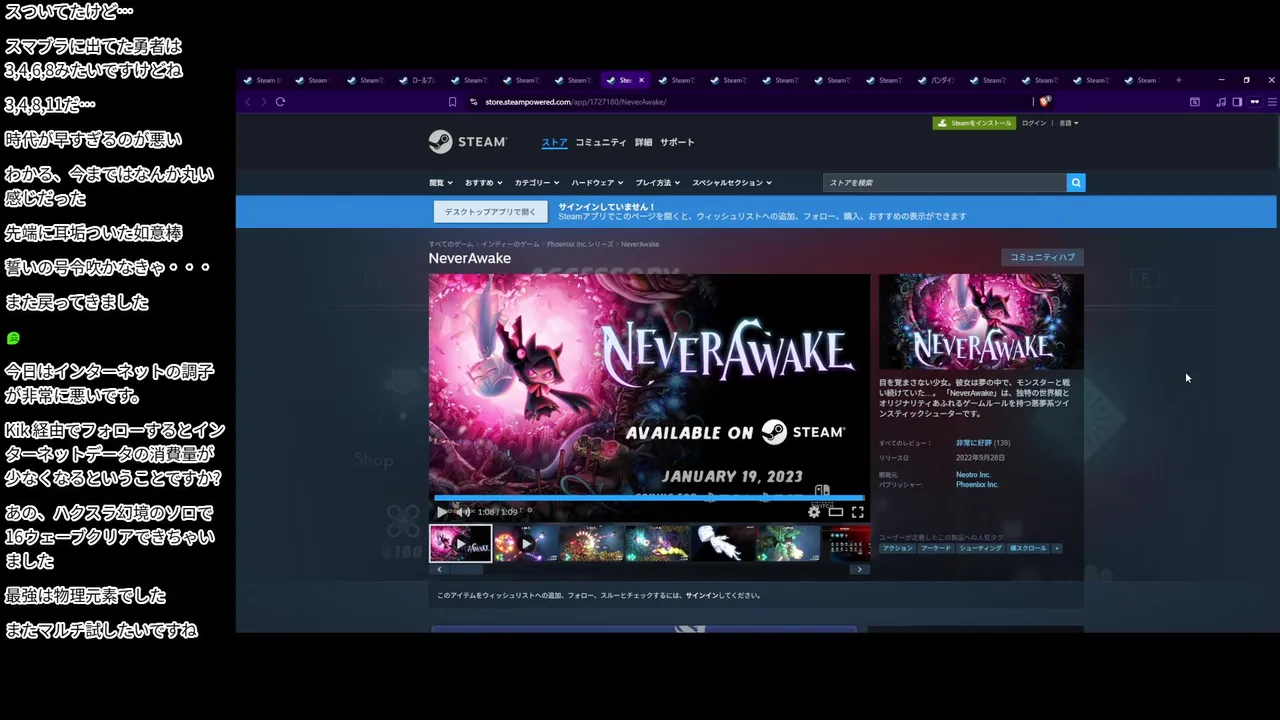This screenshot has width=1280, height=720.
Task: Click the ログイン link
Action: 1034,123
